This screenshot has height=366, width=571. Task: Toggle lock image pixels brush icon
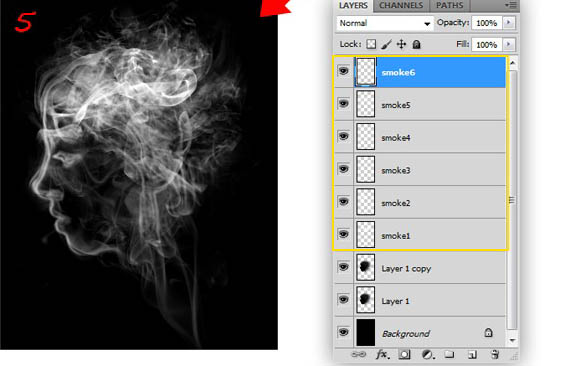386,44
